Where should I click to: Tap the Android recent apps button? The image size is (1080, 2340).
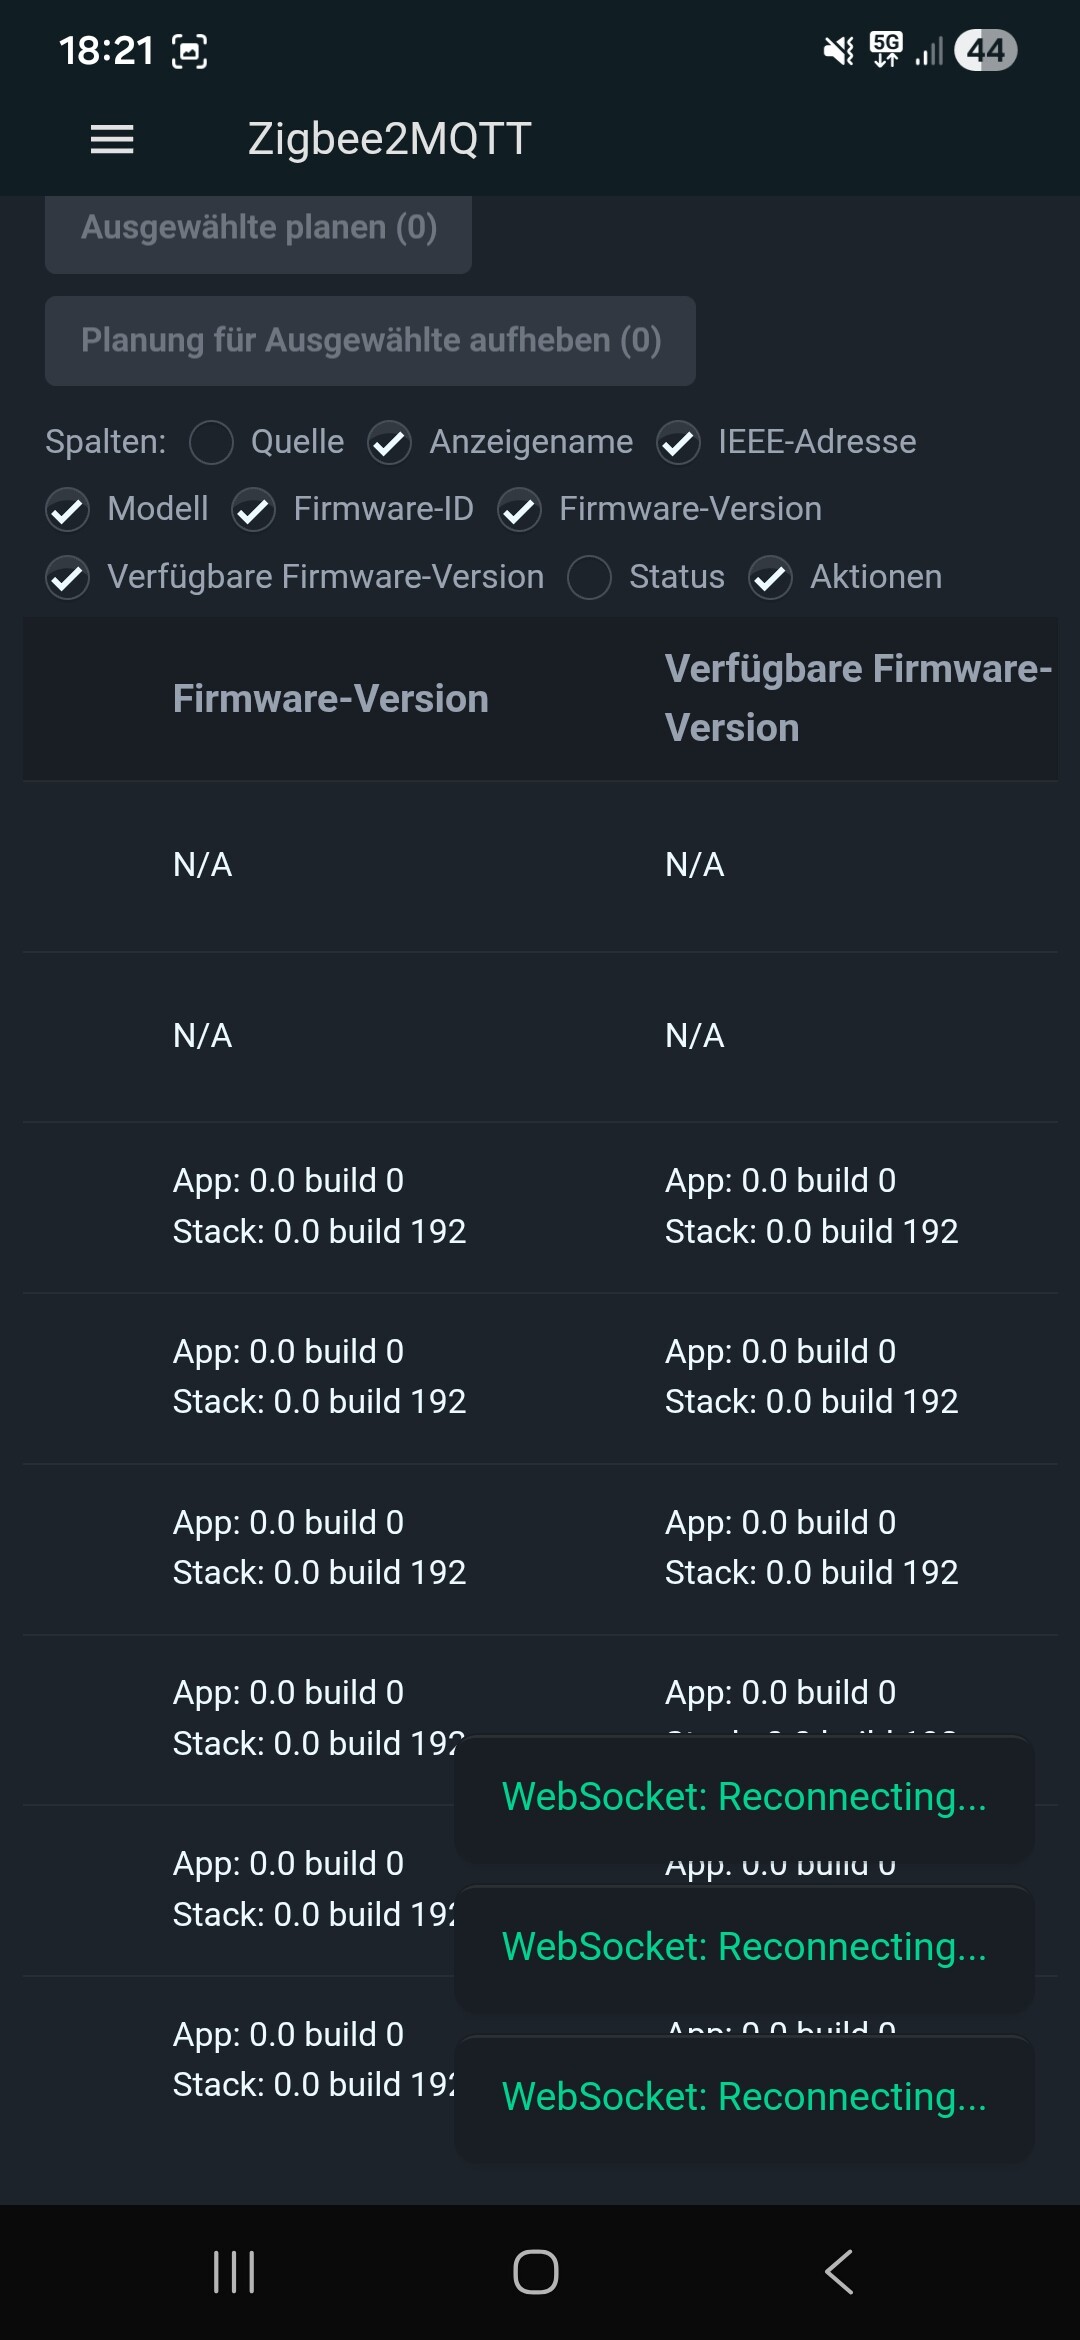[234, 2272]
